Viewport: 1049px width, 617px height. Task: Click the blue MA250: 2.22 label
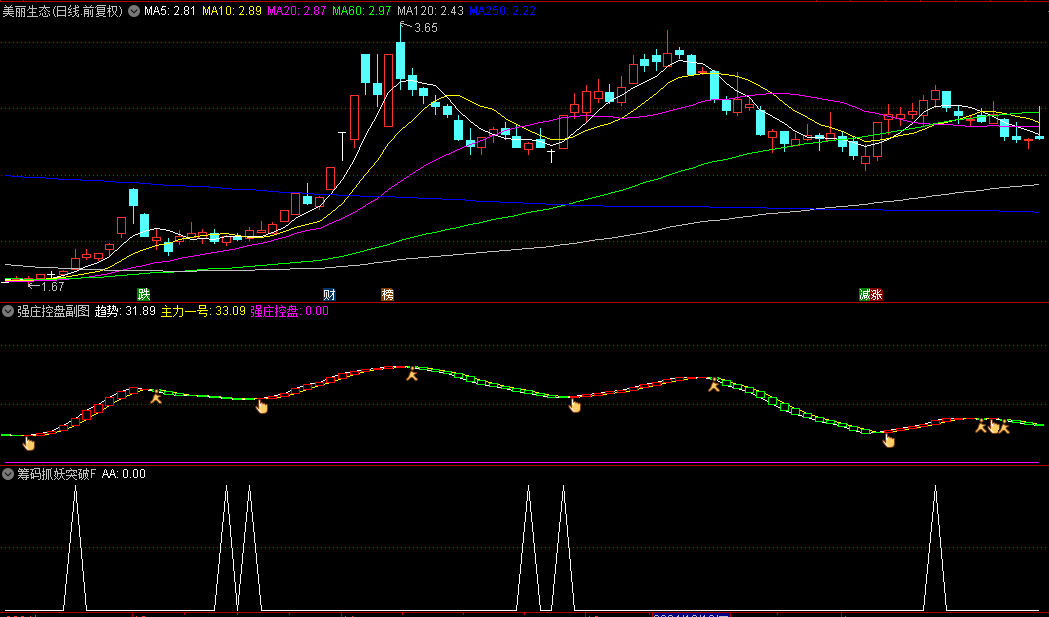click(502, 11)
